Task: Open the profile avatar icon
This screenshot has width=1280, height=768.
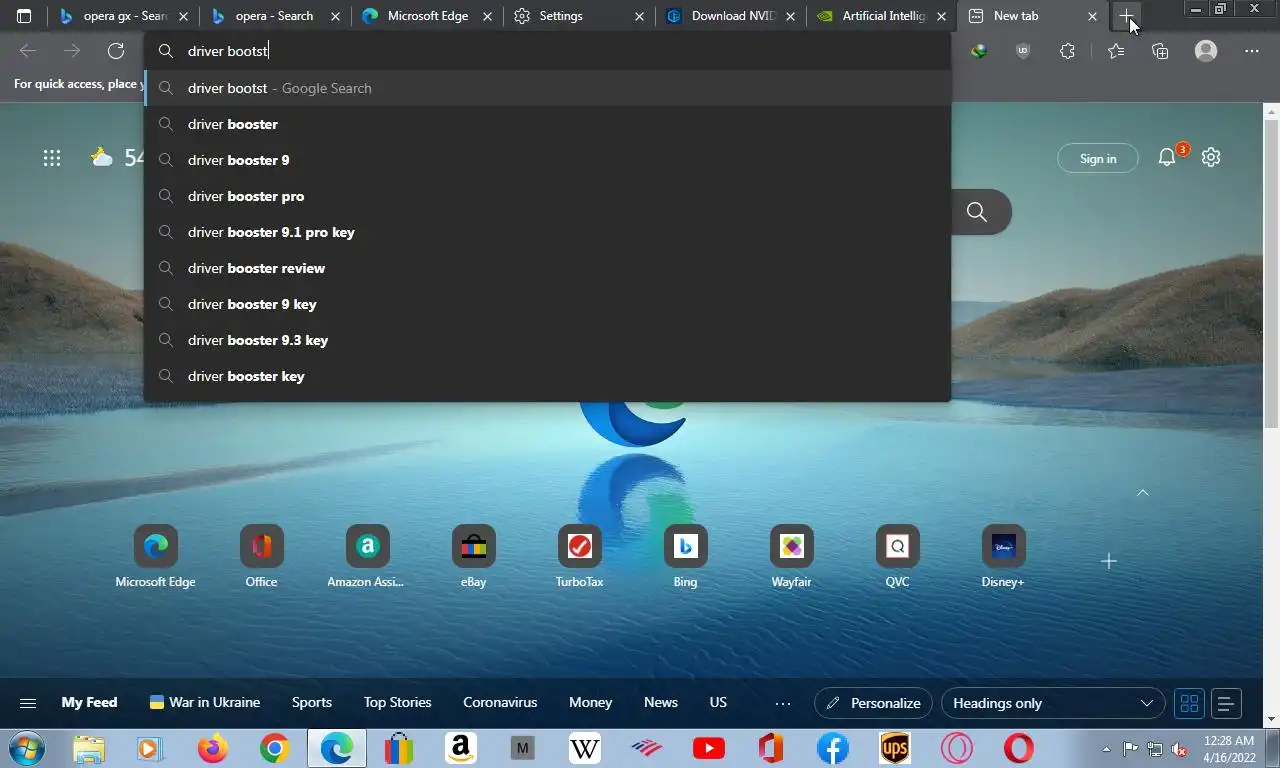Action: pyautogui.click(x=1206, y=51)
